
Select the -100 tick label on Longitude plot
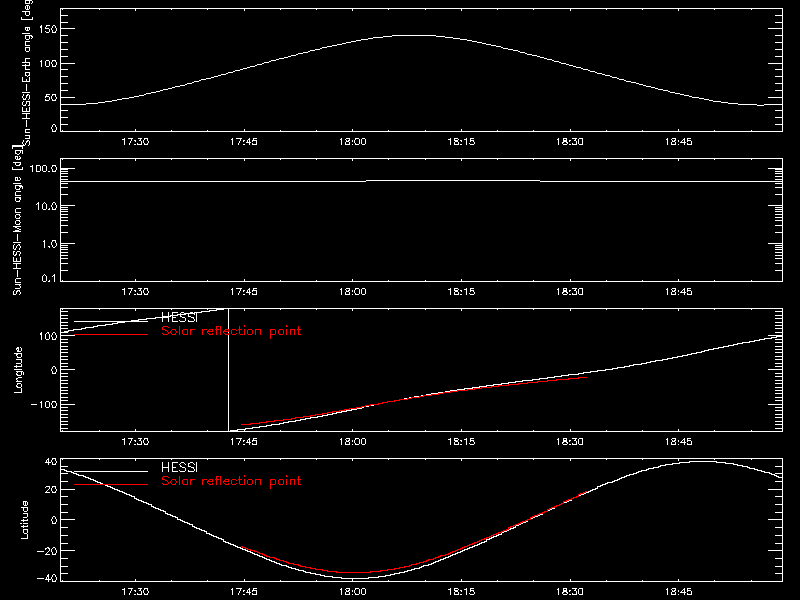point(44,404)
